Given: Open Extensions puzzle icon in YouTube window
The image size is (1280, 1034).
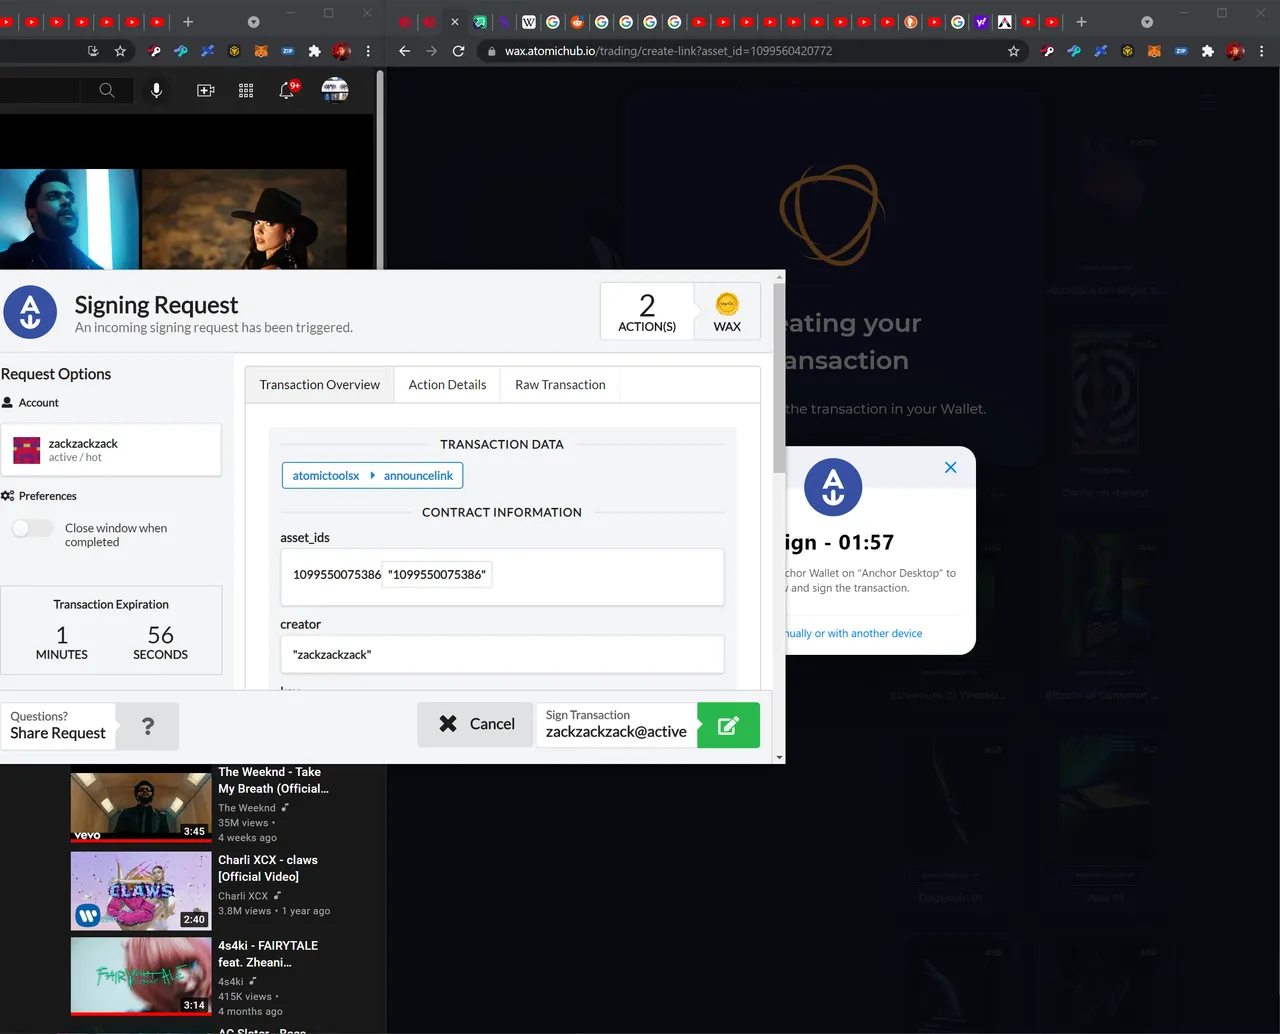Looking at the screenshot, I should pyautogui.click(x=314, y=51).
